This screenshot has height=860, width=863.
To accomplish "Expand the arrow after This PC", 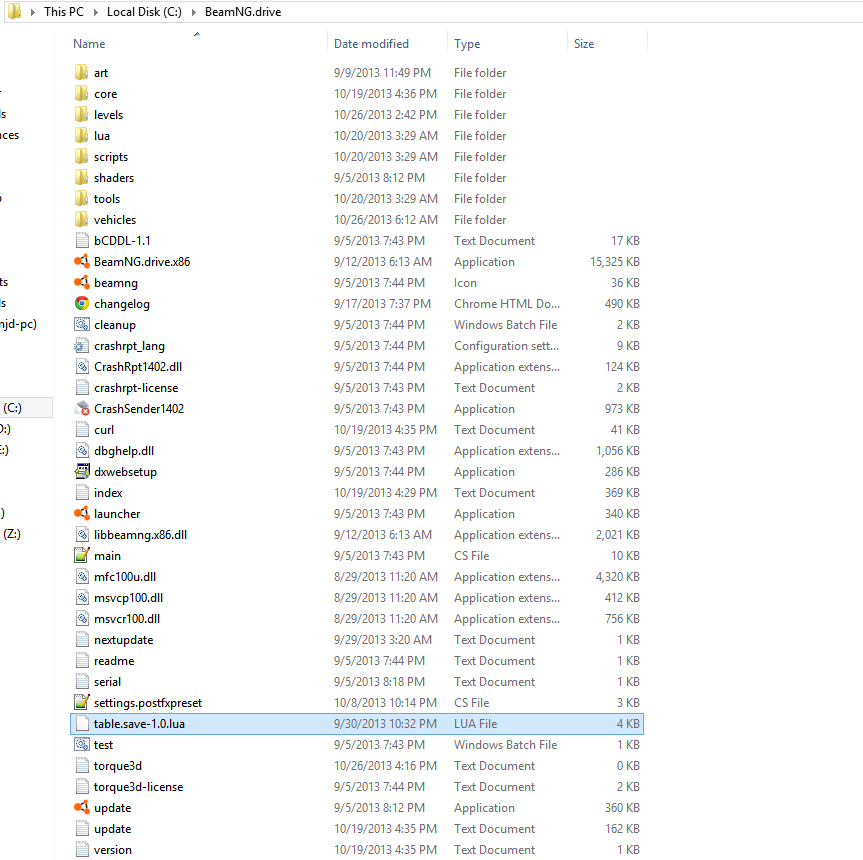I will click(x=95, y=12).
